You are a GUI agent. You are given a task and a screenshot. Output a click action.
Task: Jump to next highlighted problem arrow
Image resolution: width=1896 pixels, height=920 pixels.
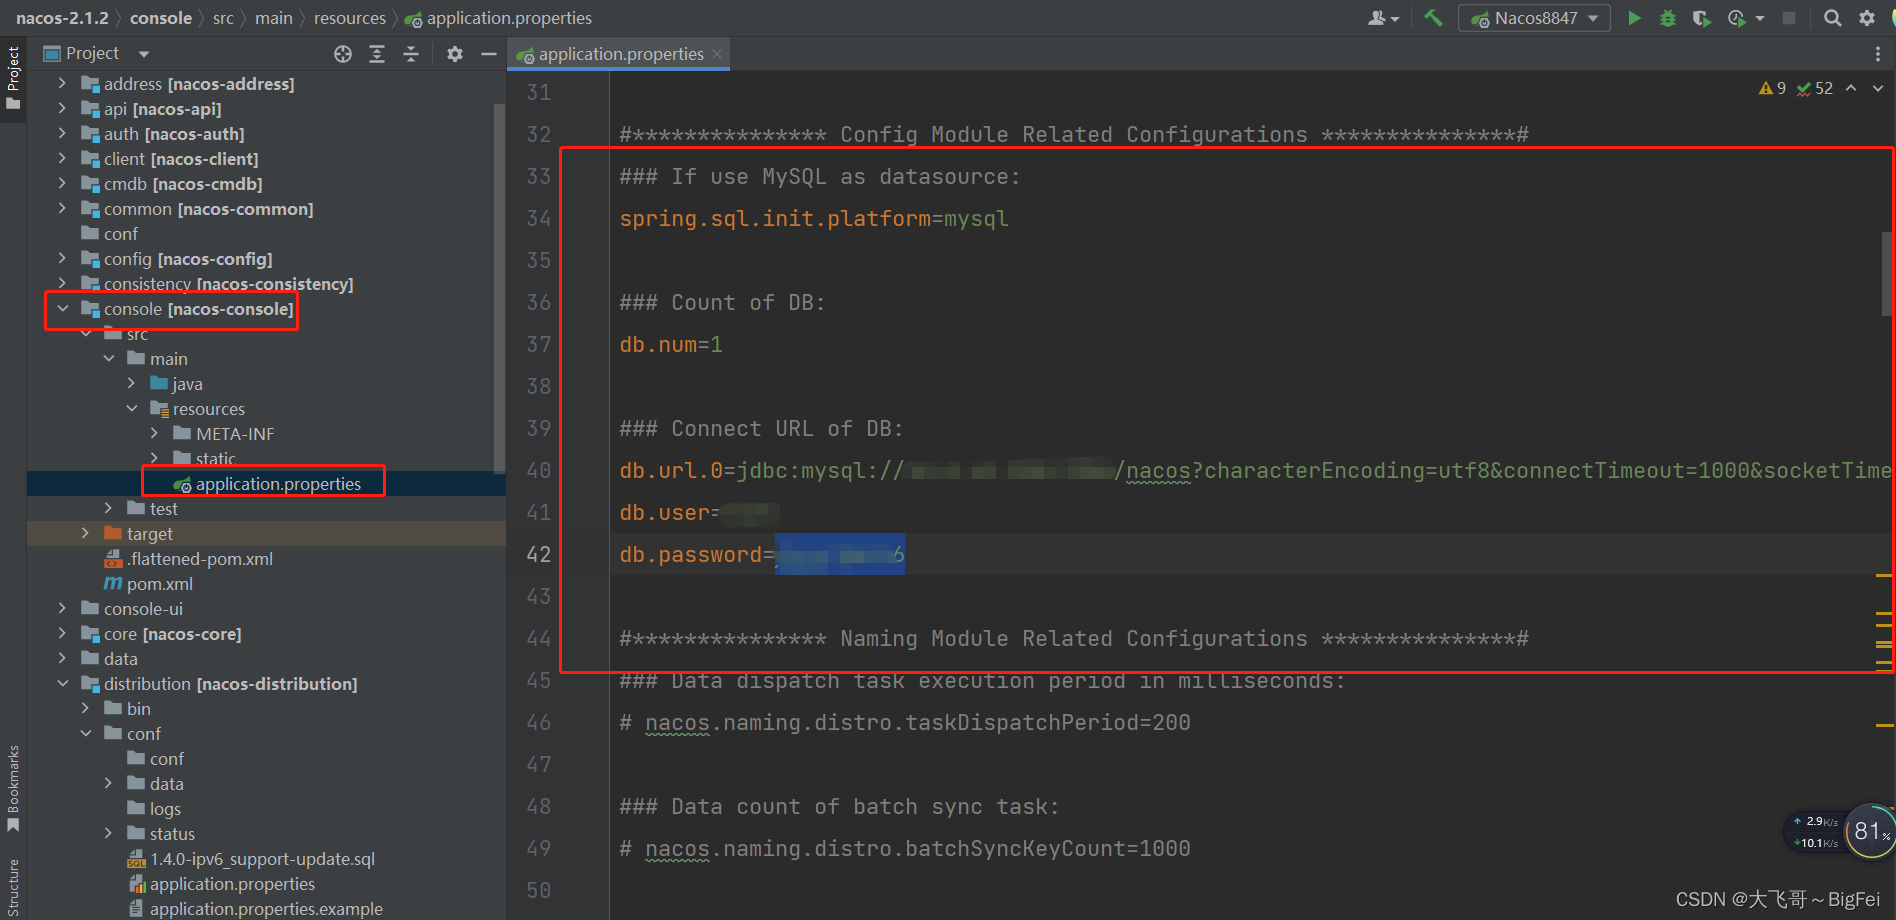1877,88
